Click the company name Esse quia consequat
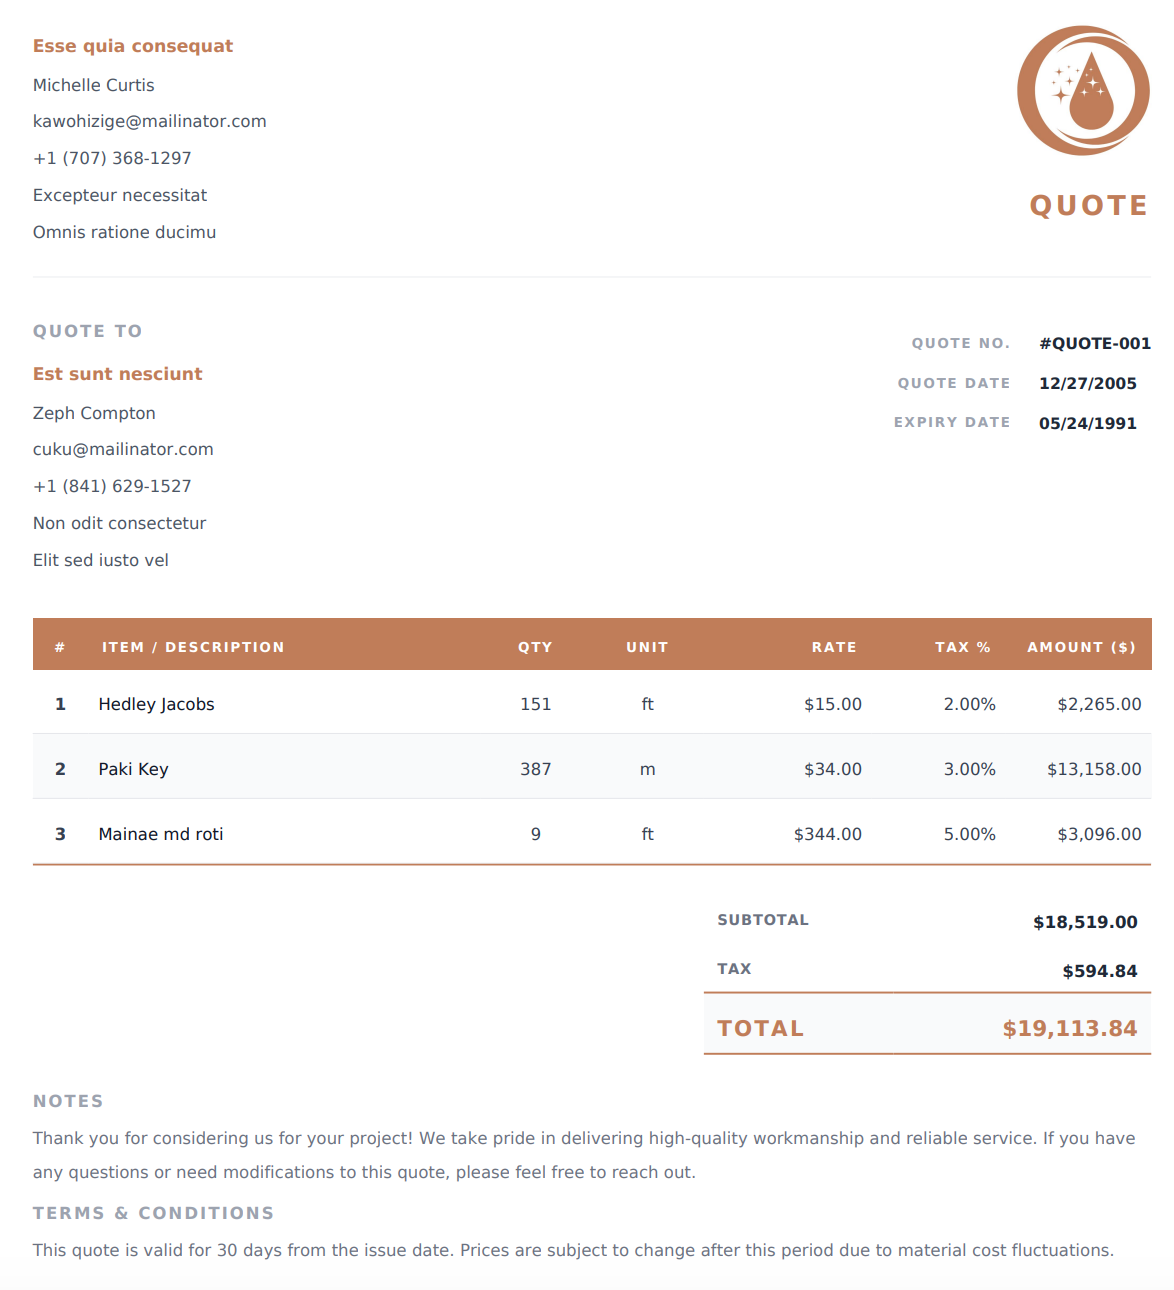The width and height of the screenshot is (1174, 1290). click(133, 46)
